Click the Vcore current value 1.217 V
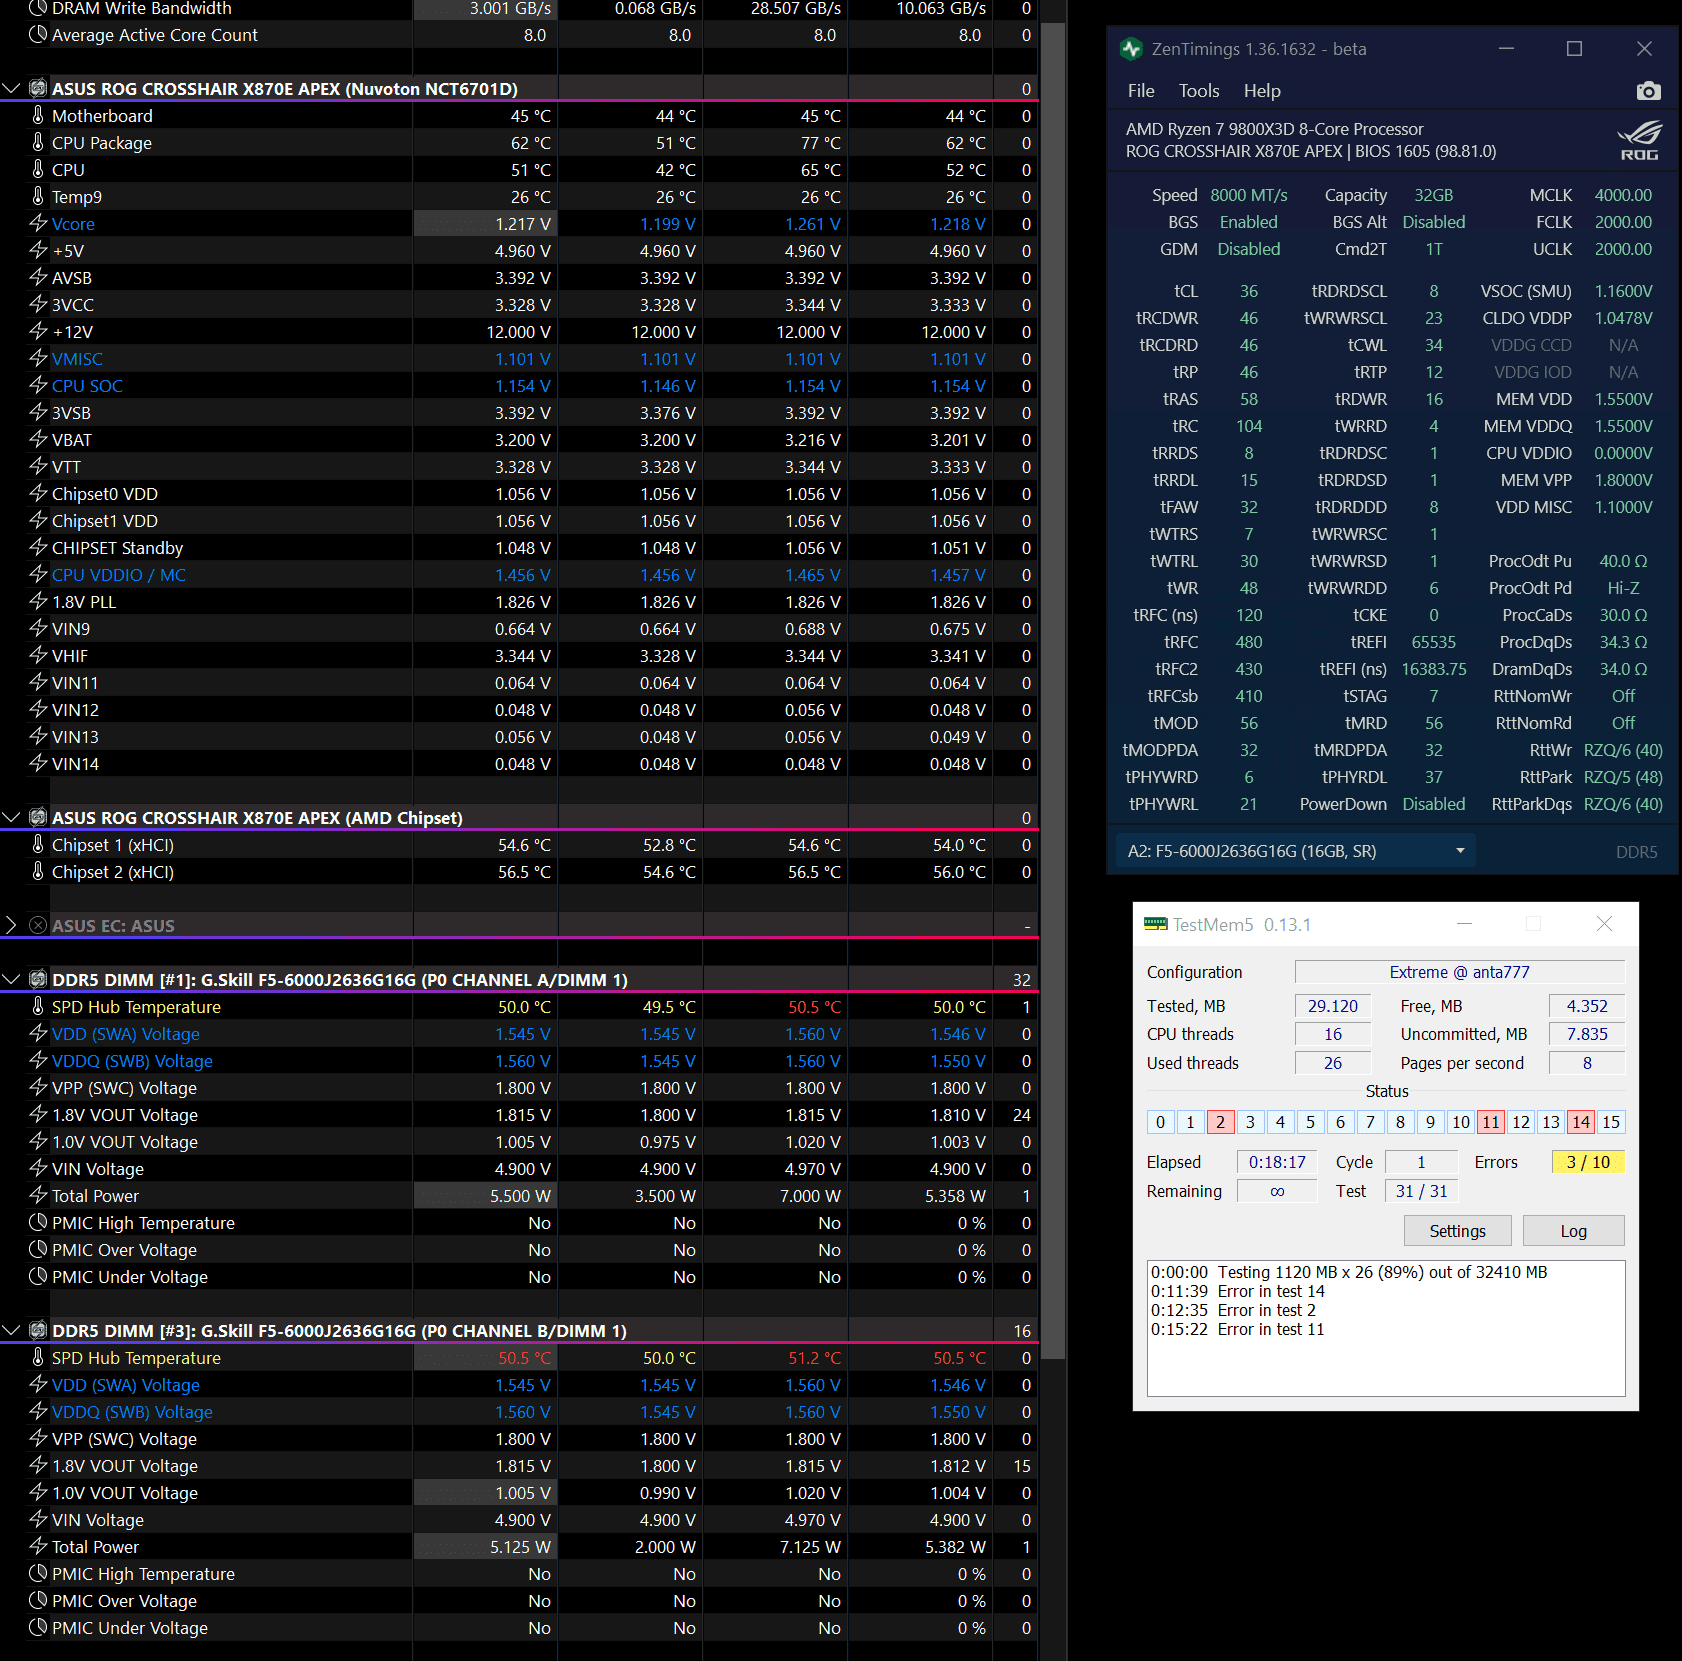The height and width of the screenshot is (1661, 1682). click(x=523, y=224)
